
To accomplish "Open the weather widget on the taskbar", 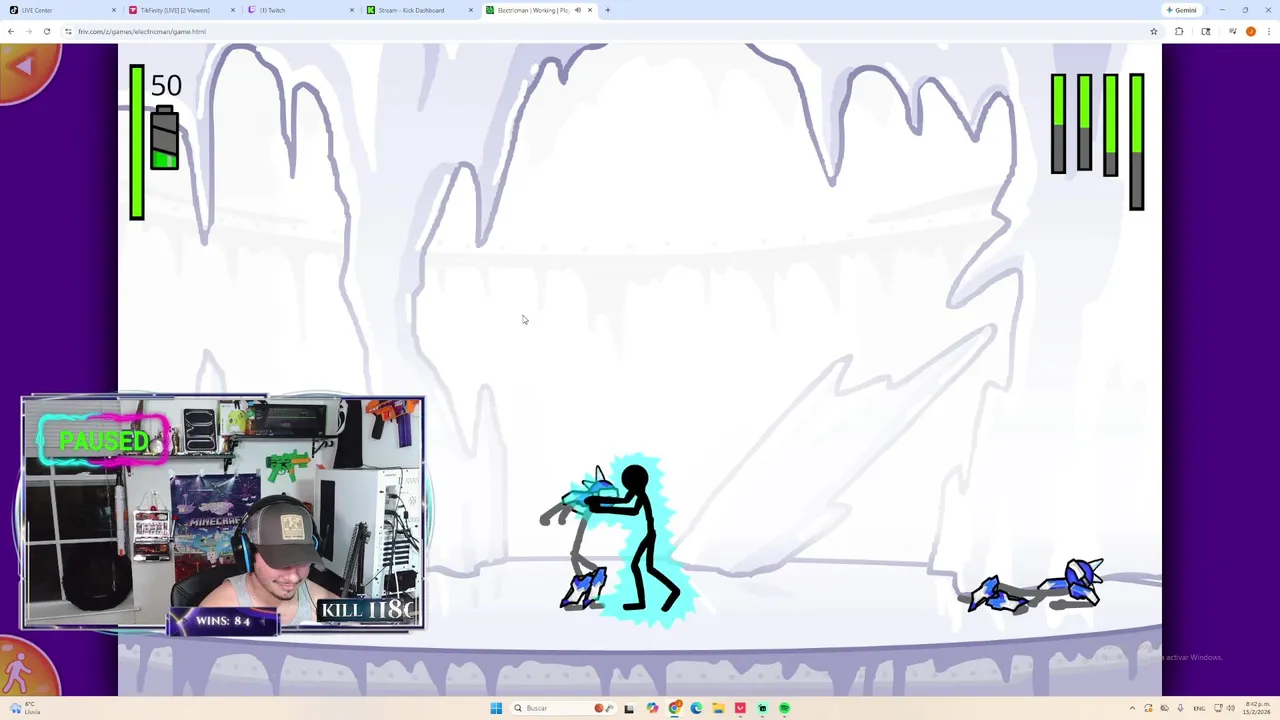I will tap(24, 708).
